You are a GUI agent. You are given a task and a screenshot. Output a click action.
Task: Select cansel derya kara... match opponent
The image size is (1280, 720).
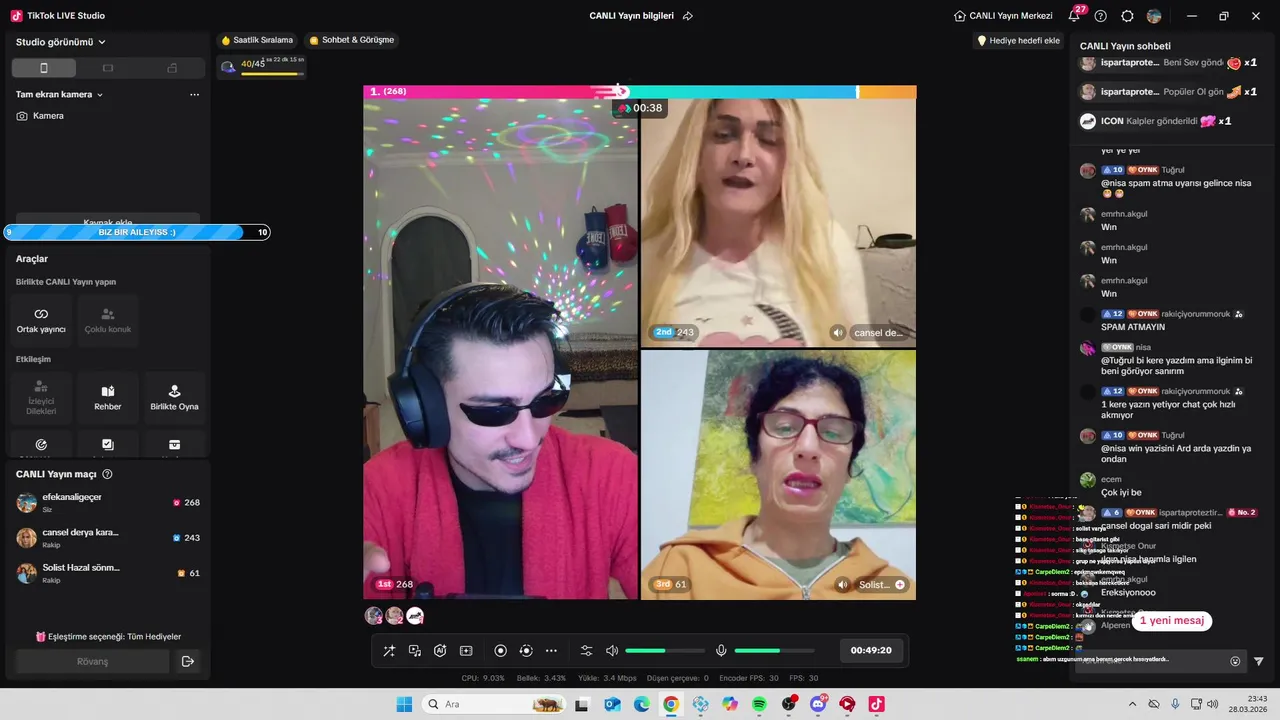(108, 538)
